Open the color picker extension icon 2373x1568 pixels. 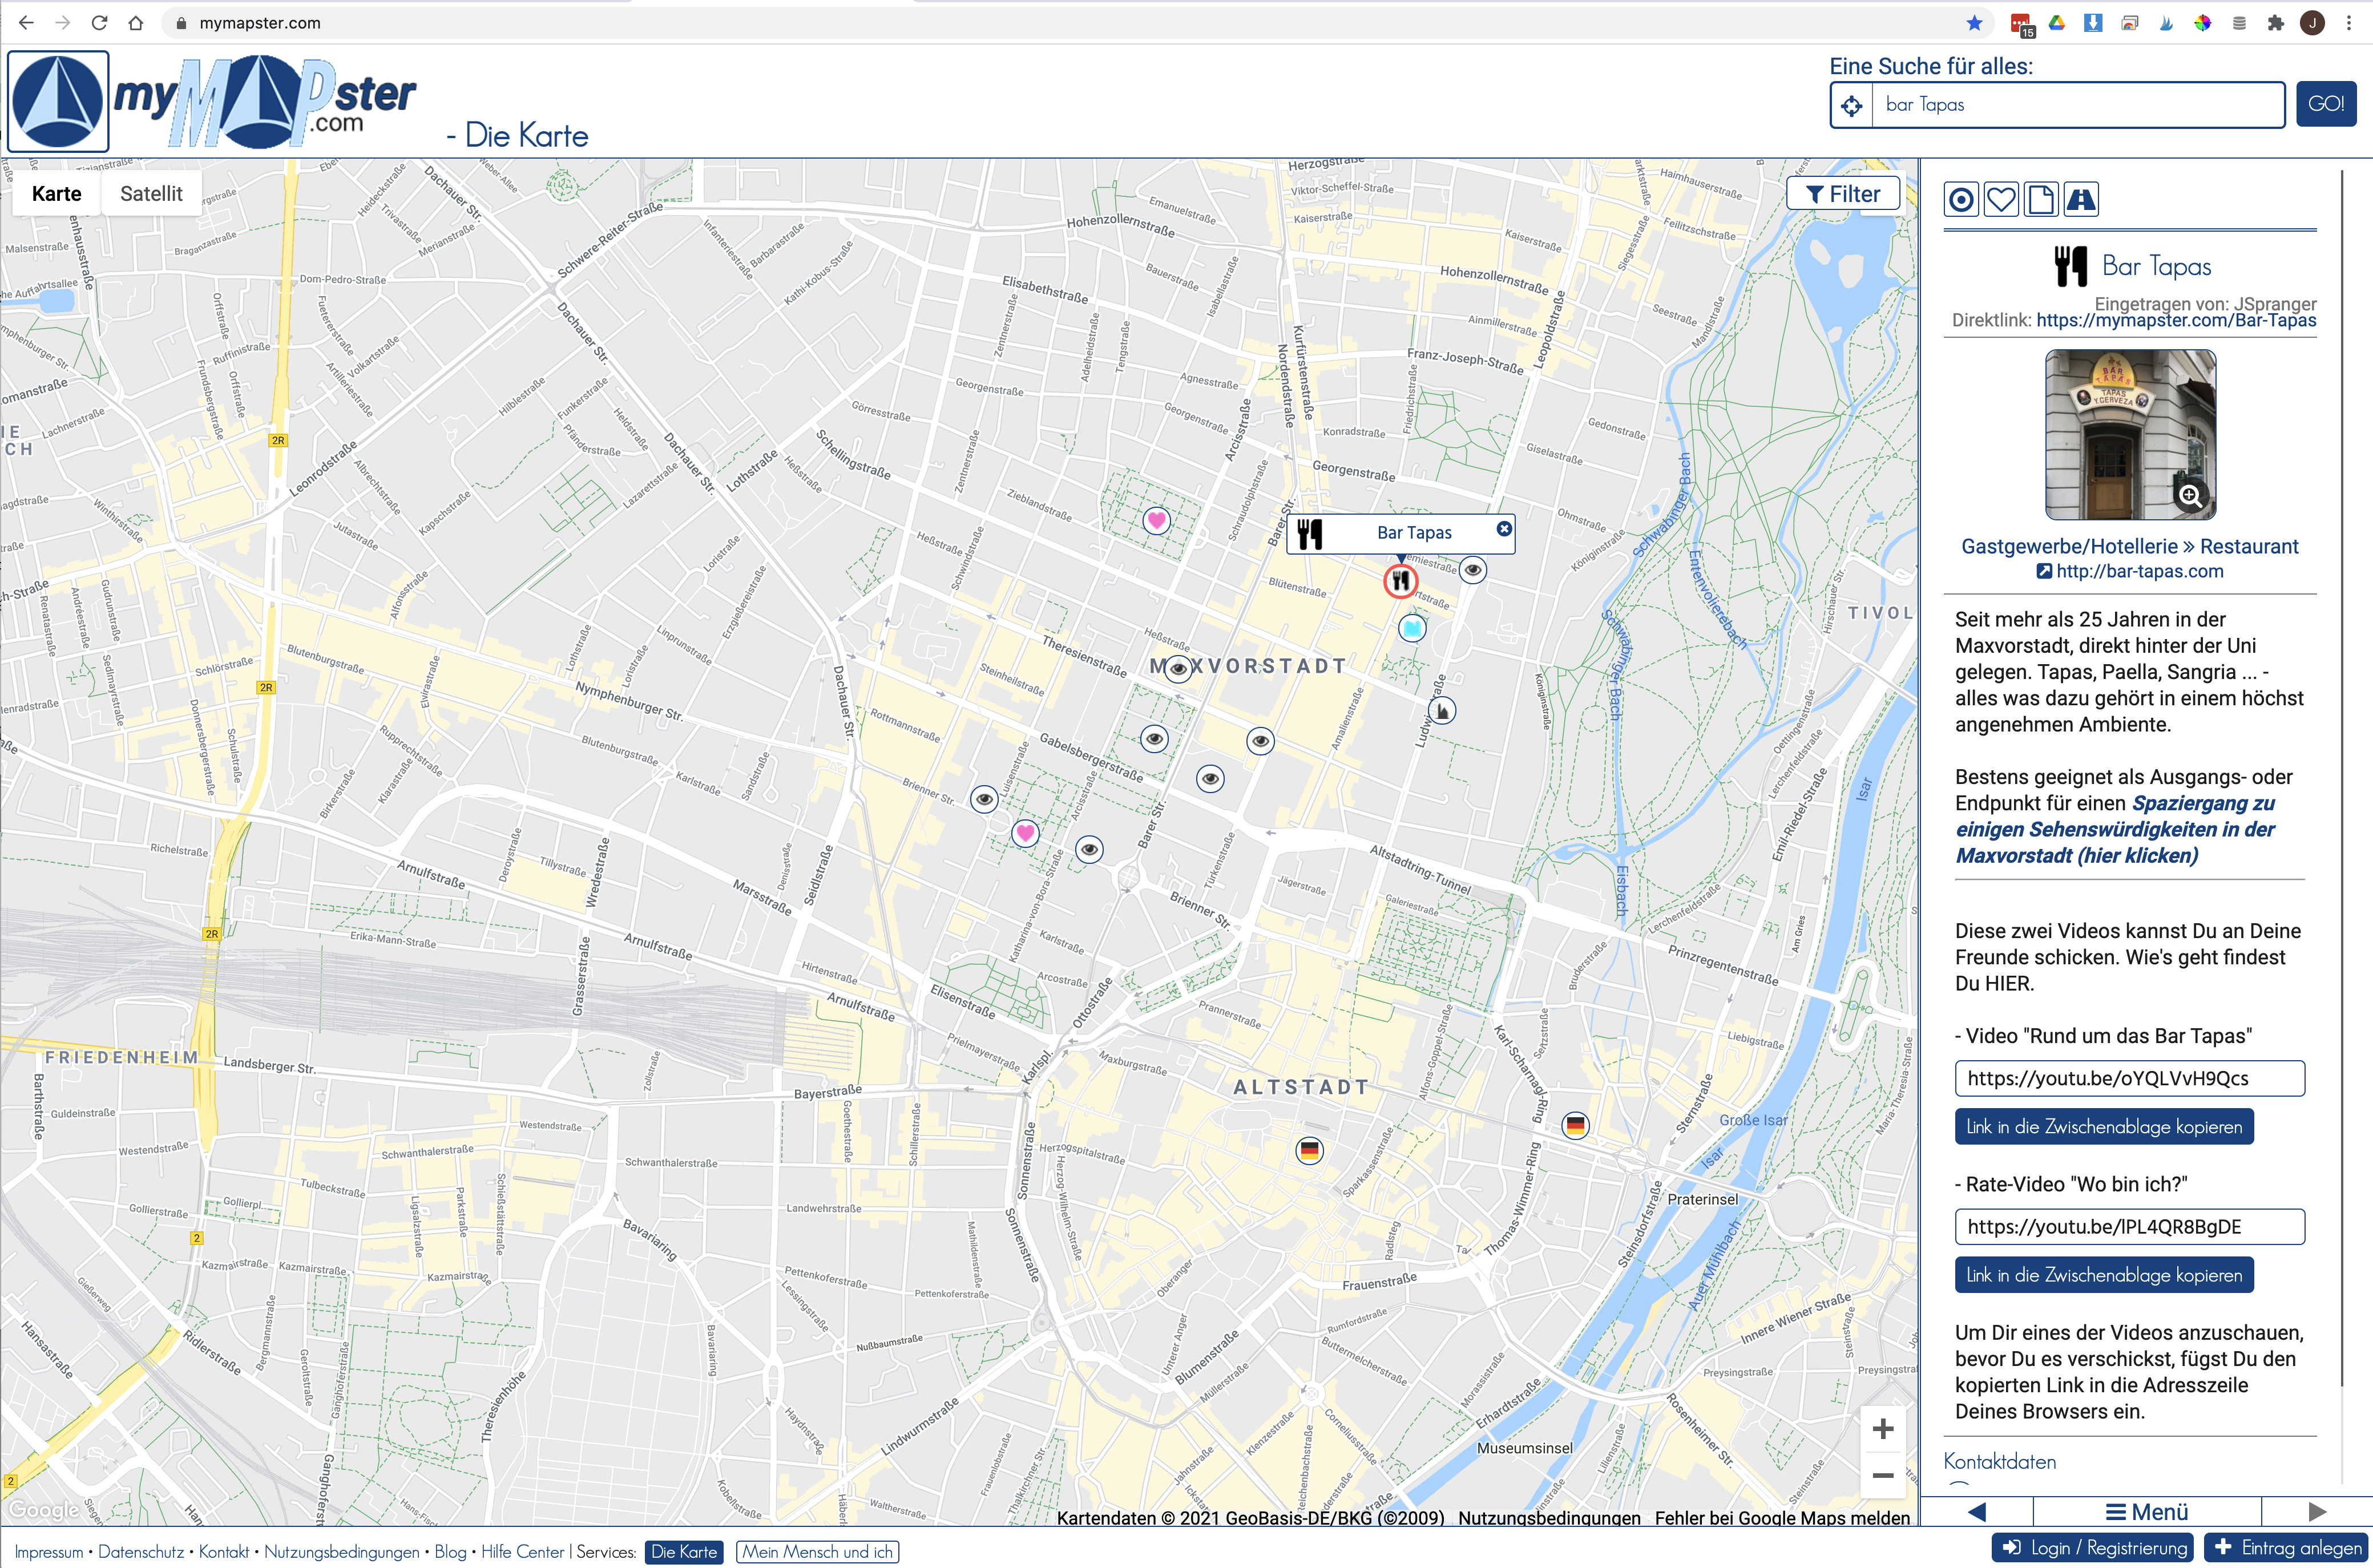click(2203, 23)
